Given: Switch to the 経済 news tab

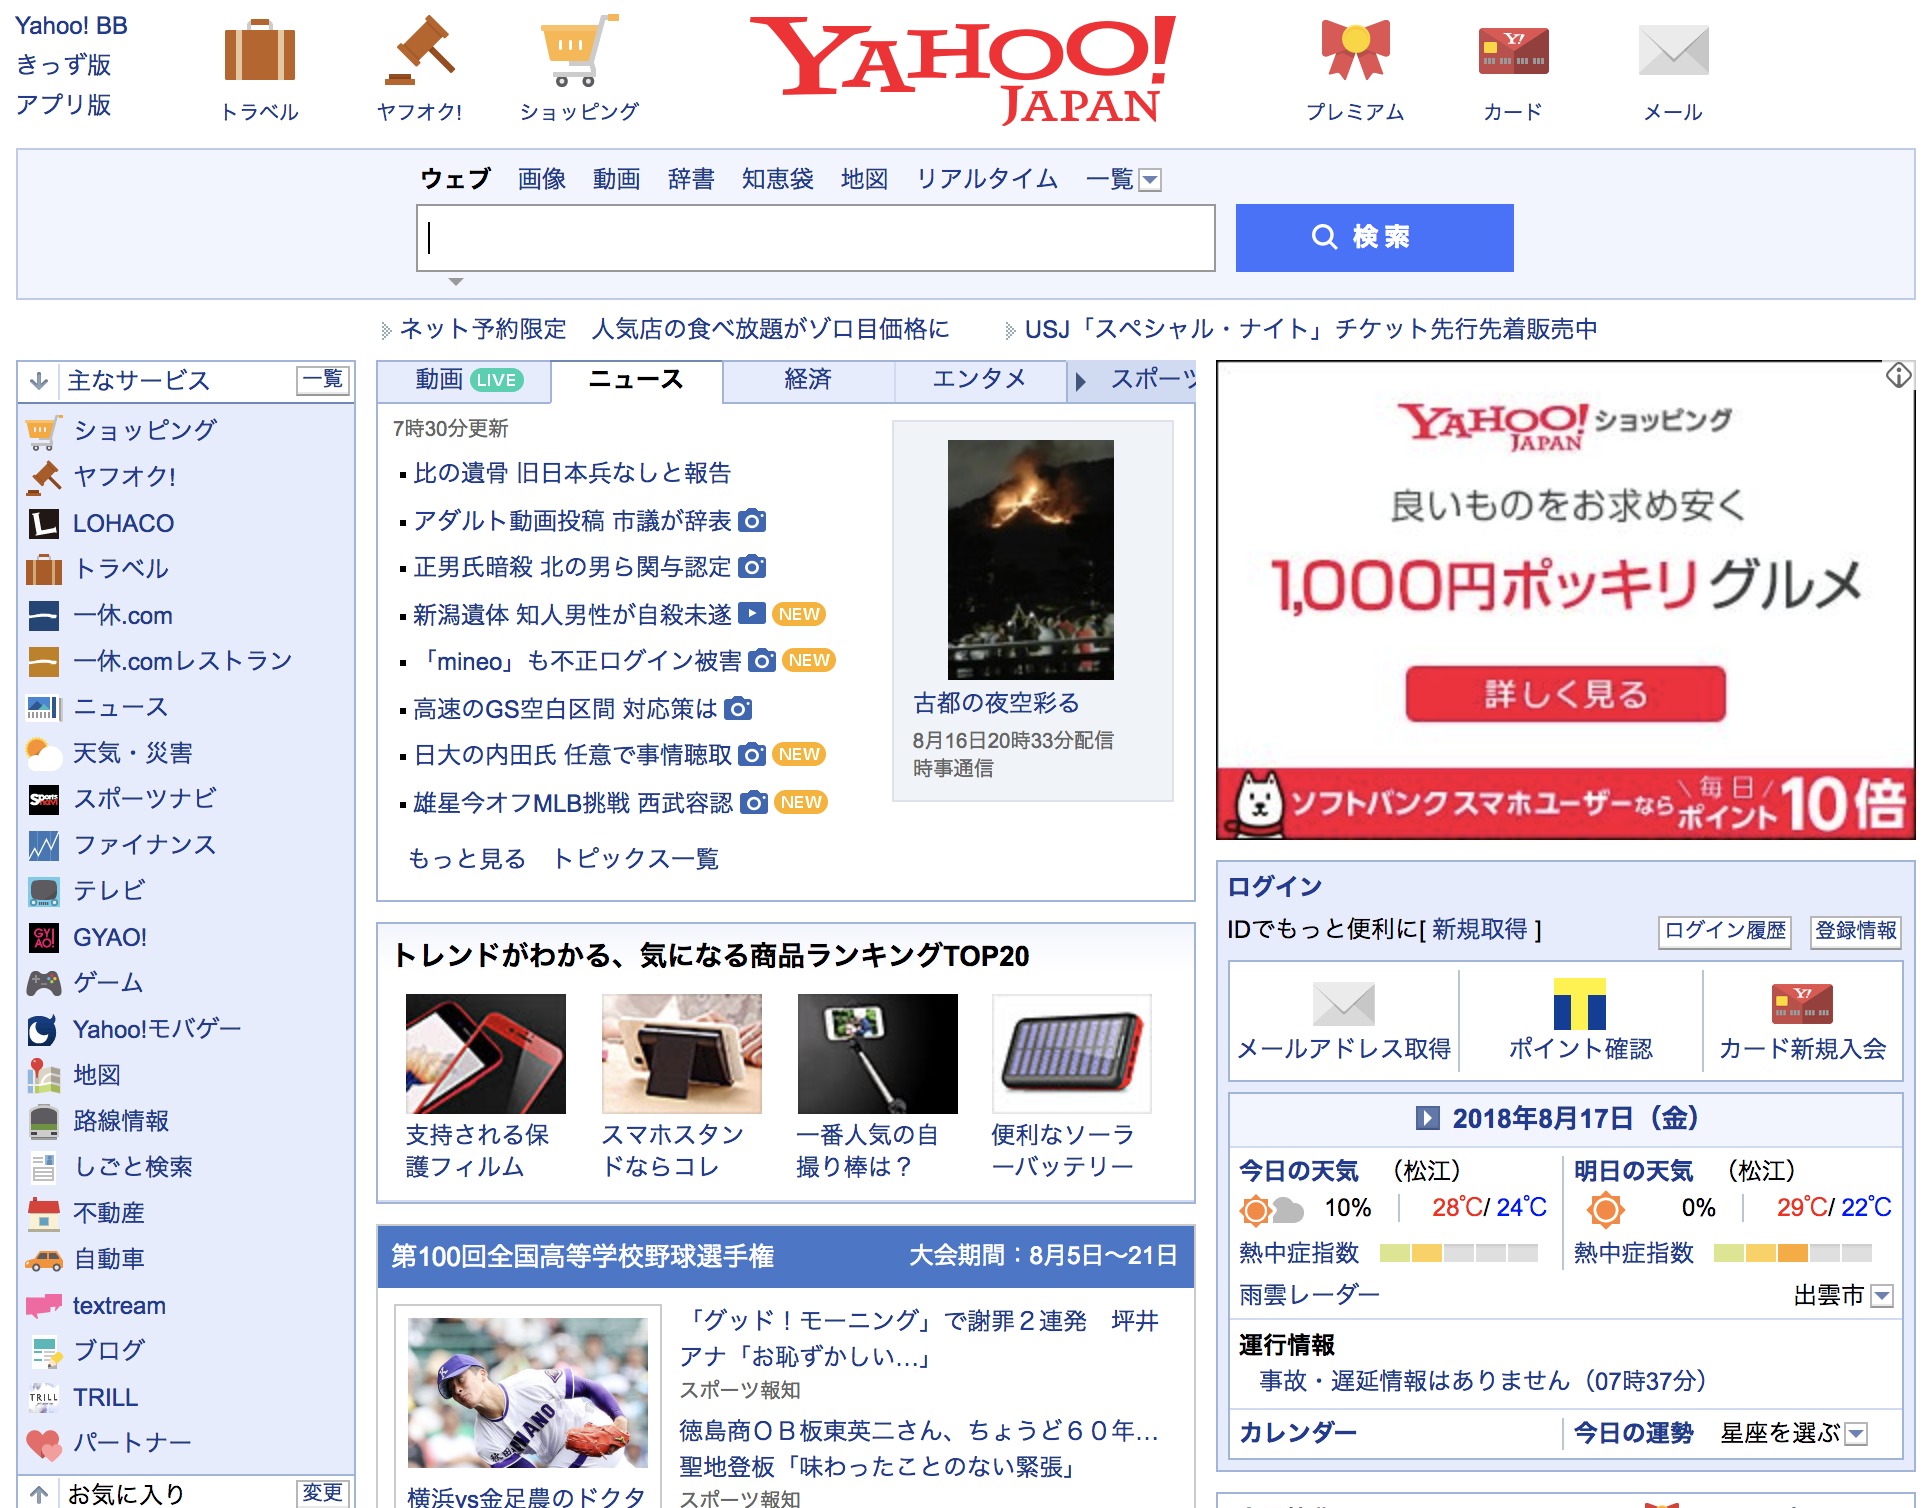Looking at the screenshot, I should click(x=807, y=380).
